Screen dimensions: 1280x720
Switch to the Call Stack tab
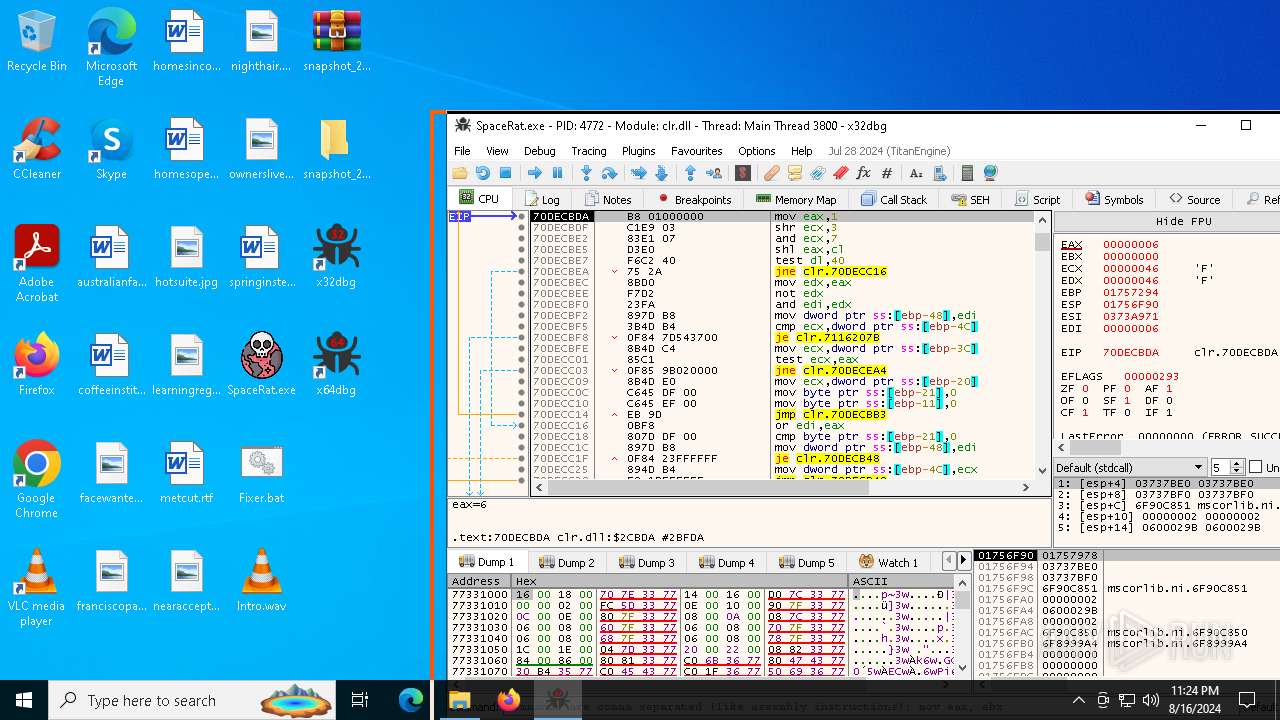point(894,199)
